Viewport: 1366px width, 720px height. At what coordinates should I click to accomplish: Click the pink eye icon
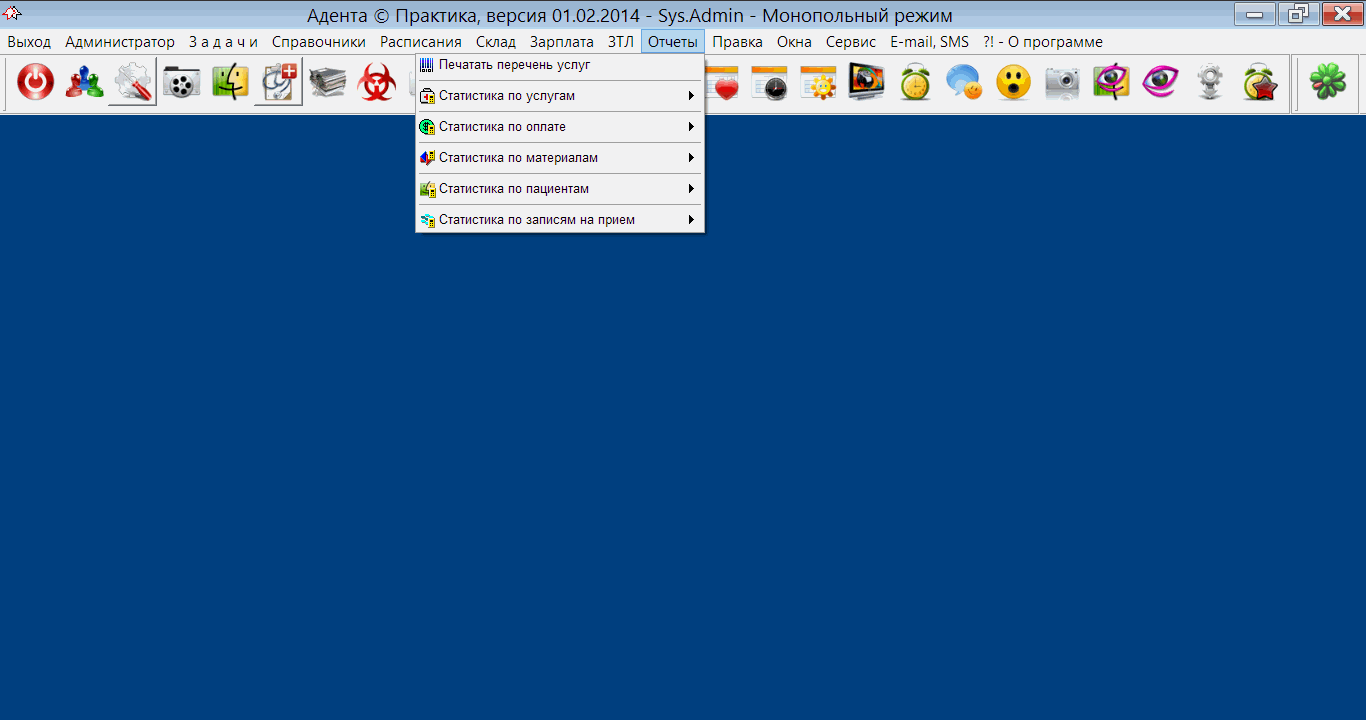tap(1160, 83)
